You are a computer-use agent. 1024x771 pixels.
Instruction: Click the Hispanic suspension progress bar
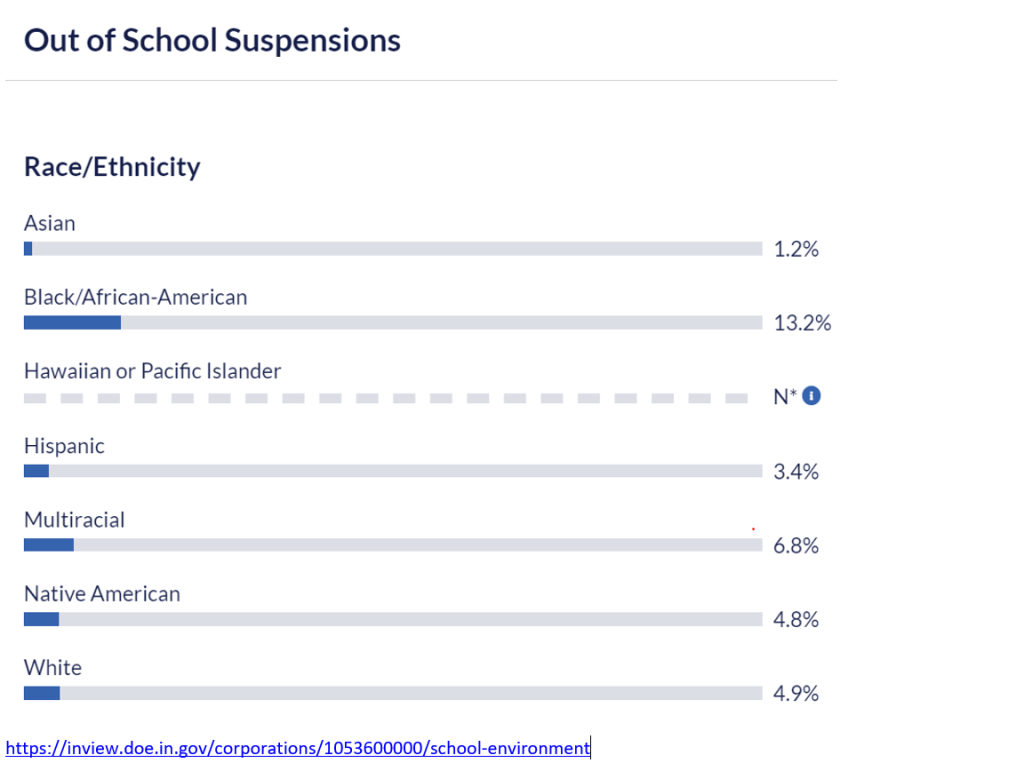coord(392,471)
